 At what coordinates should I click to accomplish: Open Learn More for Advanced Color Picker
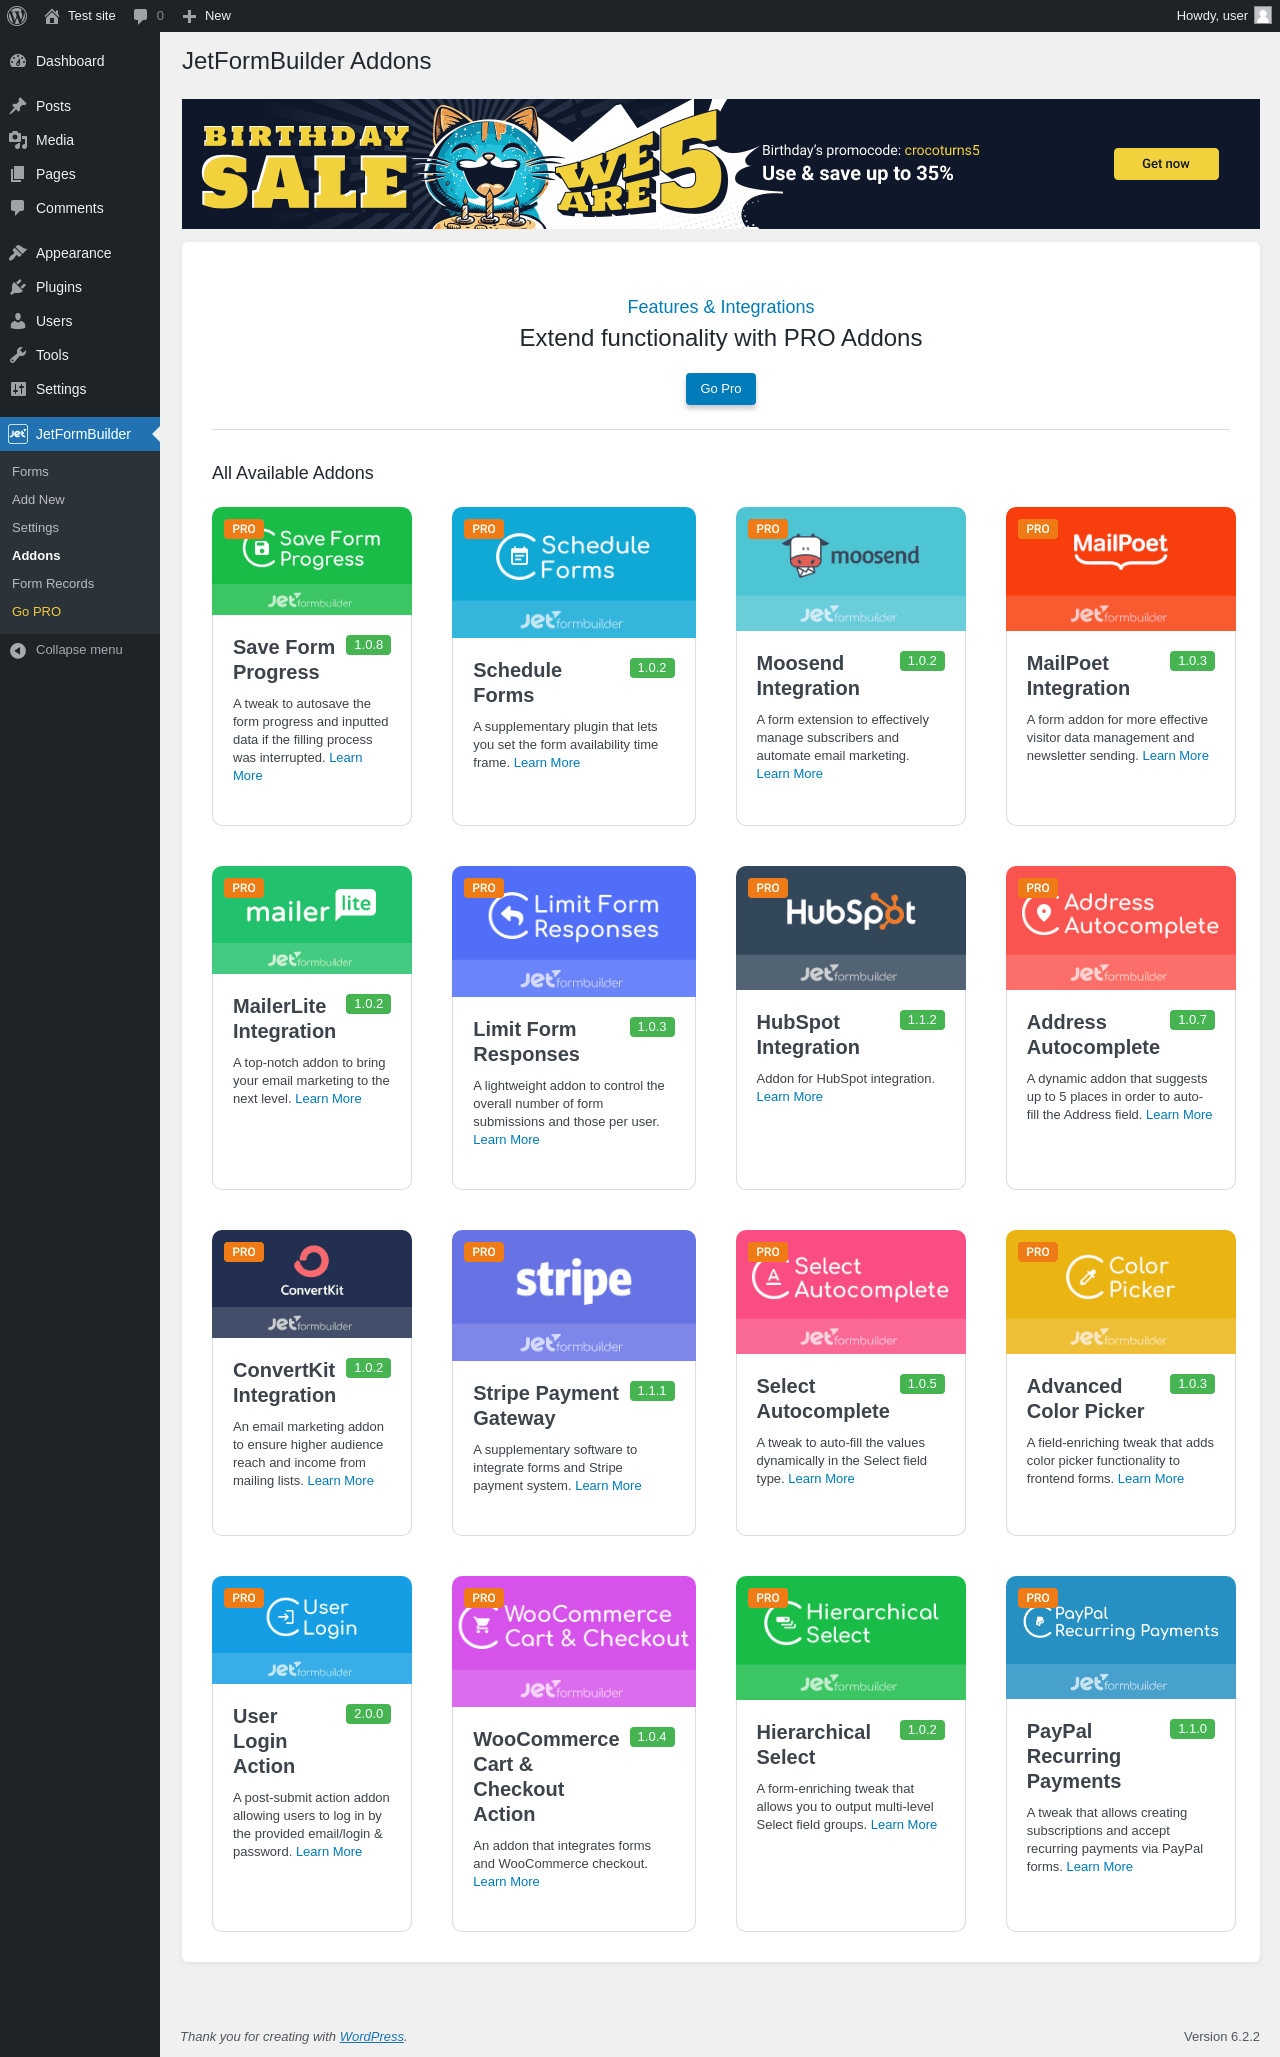[x=1151, y=1479]
